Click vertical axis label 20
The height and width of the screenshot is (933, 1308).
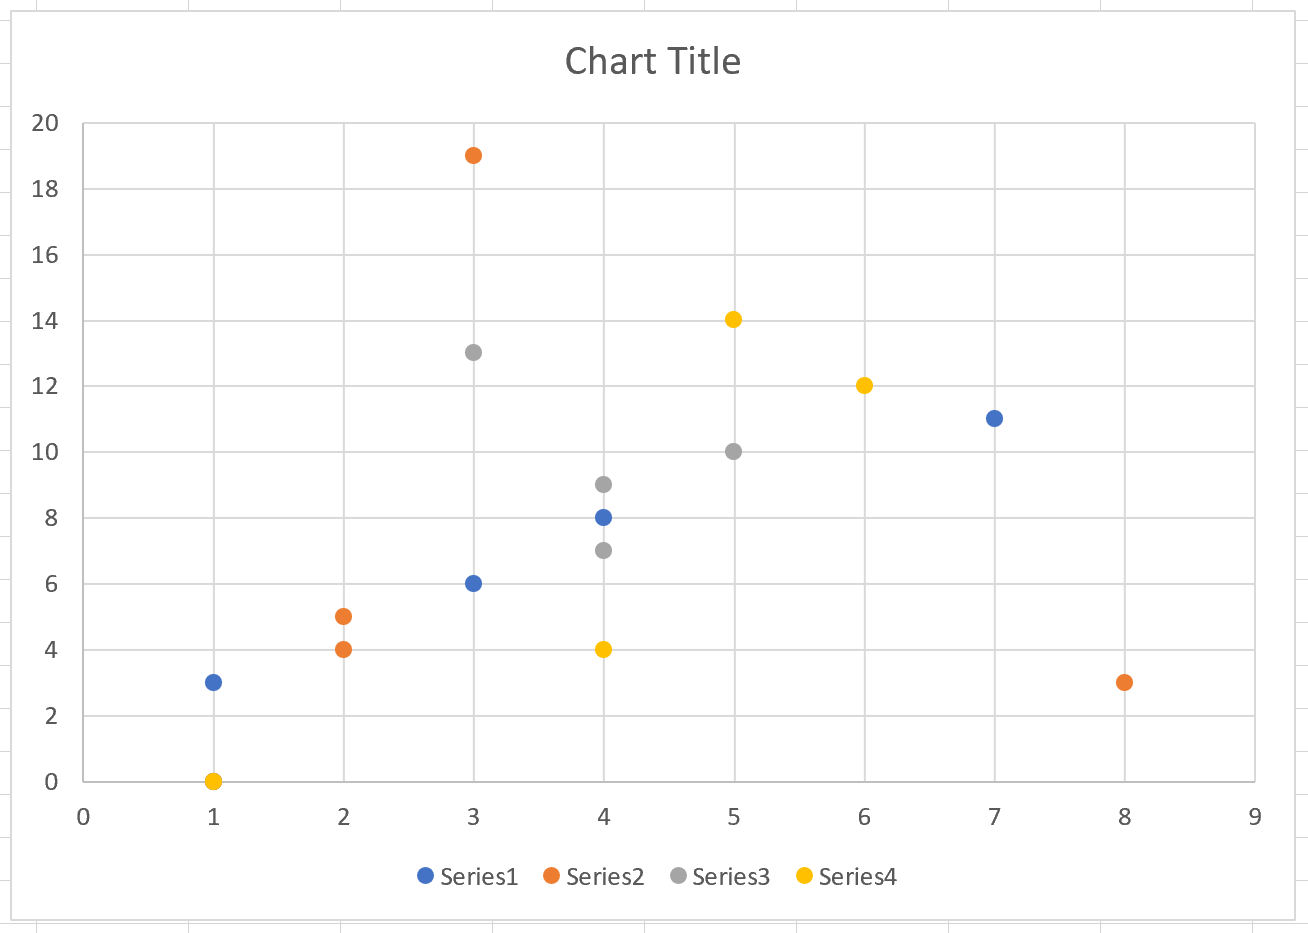click(x=45, y=123)
